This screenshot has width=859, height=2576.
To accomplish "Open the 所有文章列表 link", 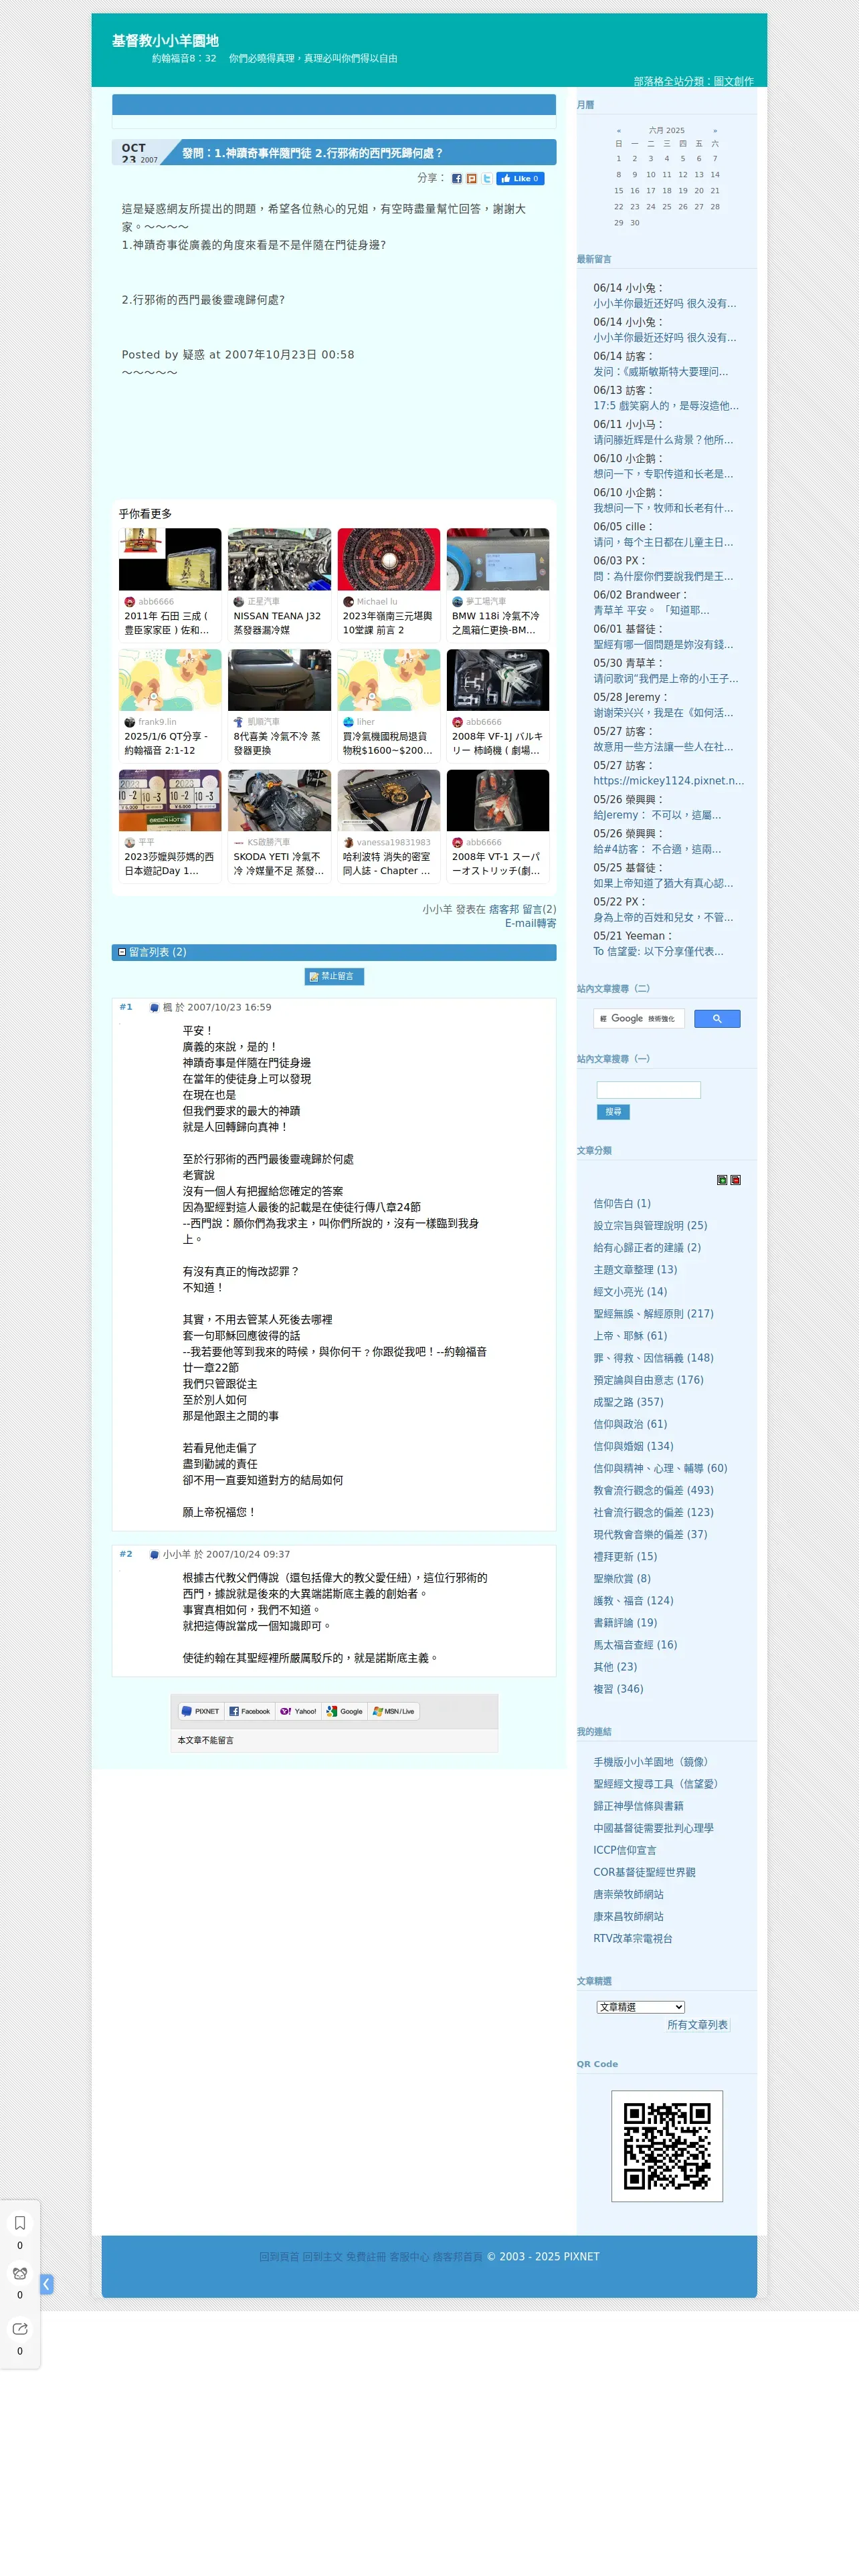I will pyautogui.click(x=697, y=2025).
